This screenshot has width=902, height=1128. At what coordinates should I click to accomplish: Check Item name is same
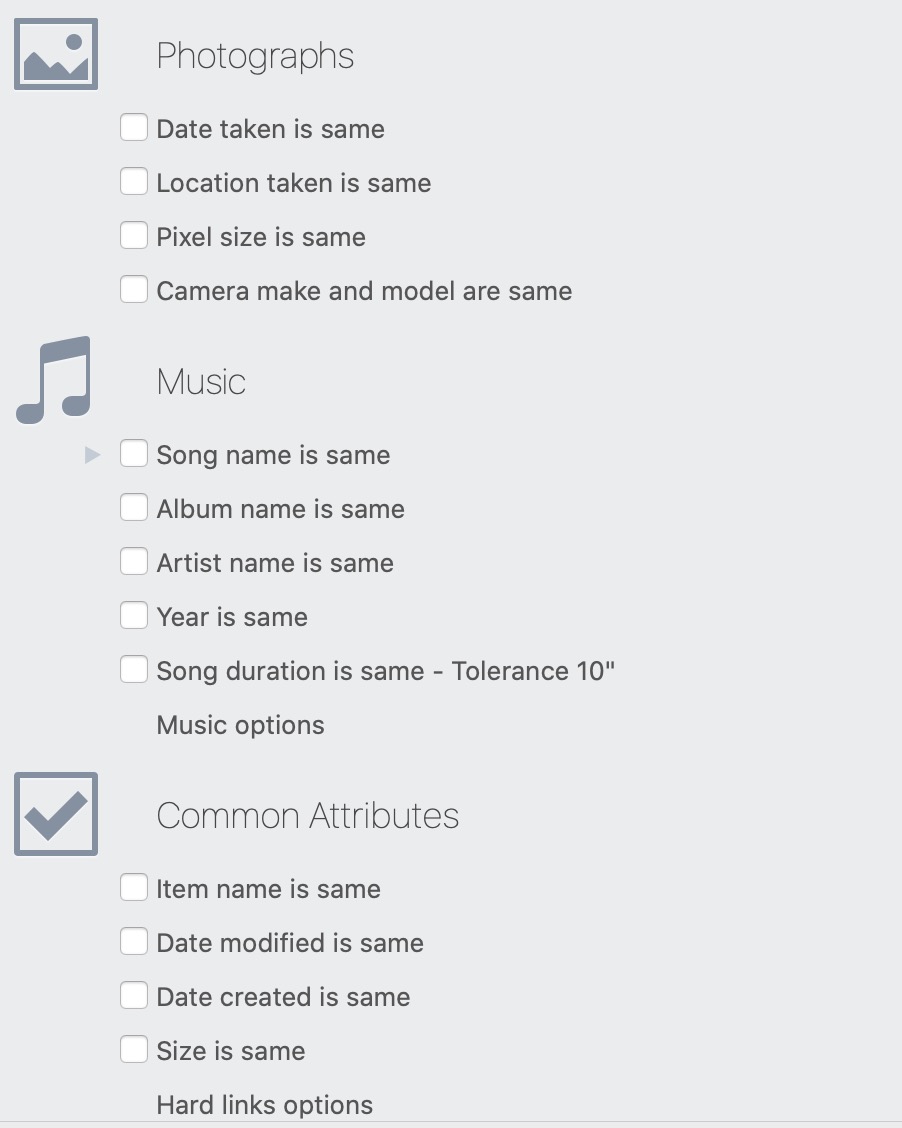[134, 887]
